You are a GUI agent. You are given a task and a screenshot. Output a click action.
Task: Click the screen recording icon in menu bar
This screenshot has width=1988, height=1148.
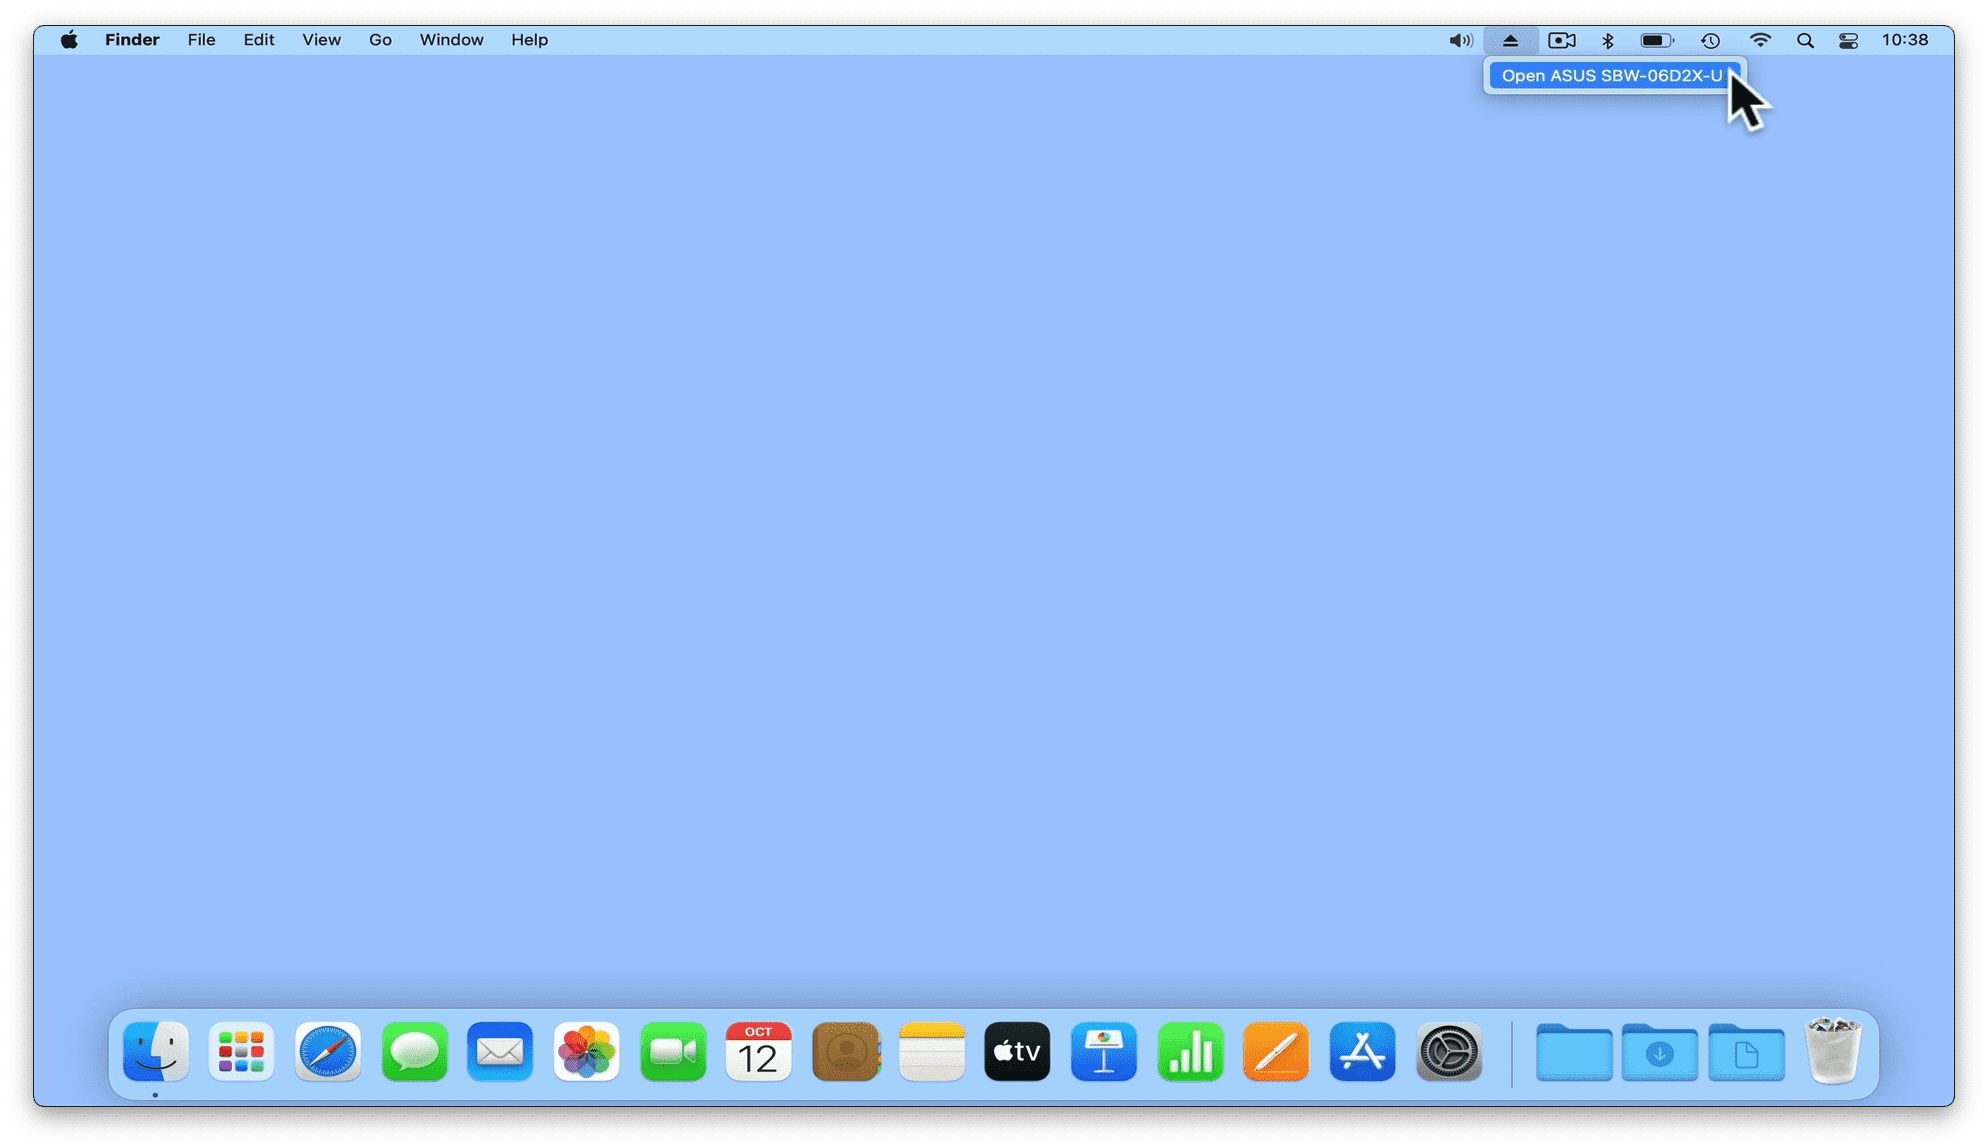[x=1561, y=40]
